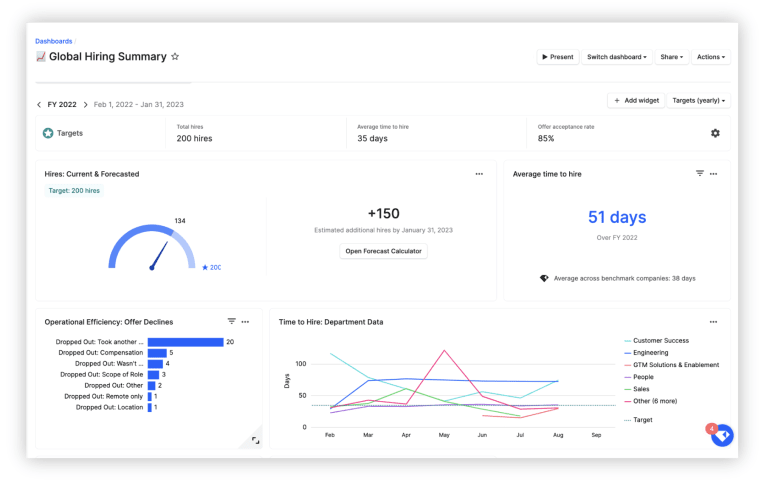Click the 85% offer acceptance rate
Image resolution: width=767 pixels, height=480 pixels.
(546, 138)
